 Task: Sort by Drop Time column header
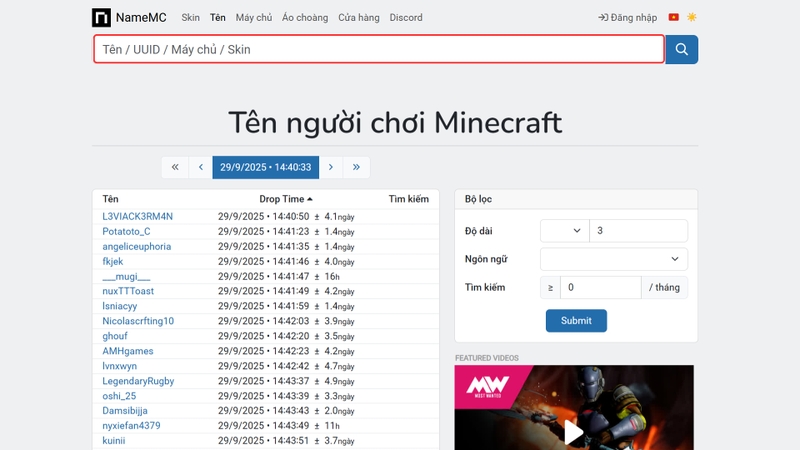286,199
